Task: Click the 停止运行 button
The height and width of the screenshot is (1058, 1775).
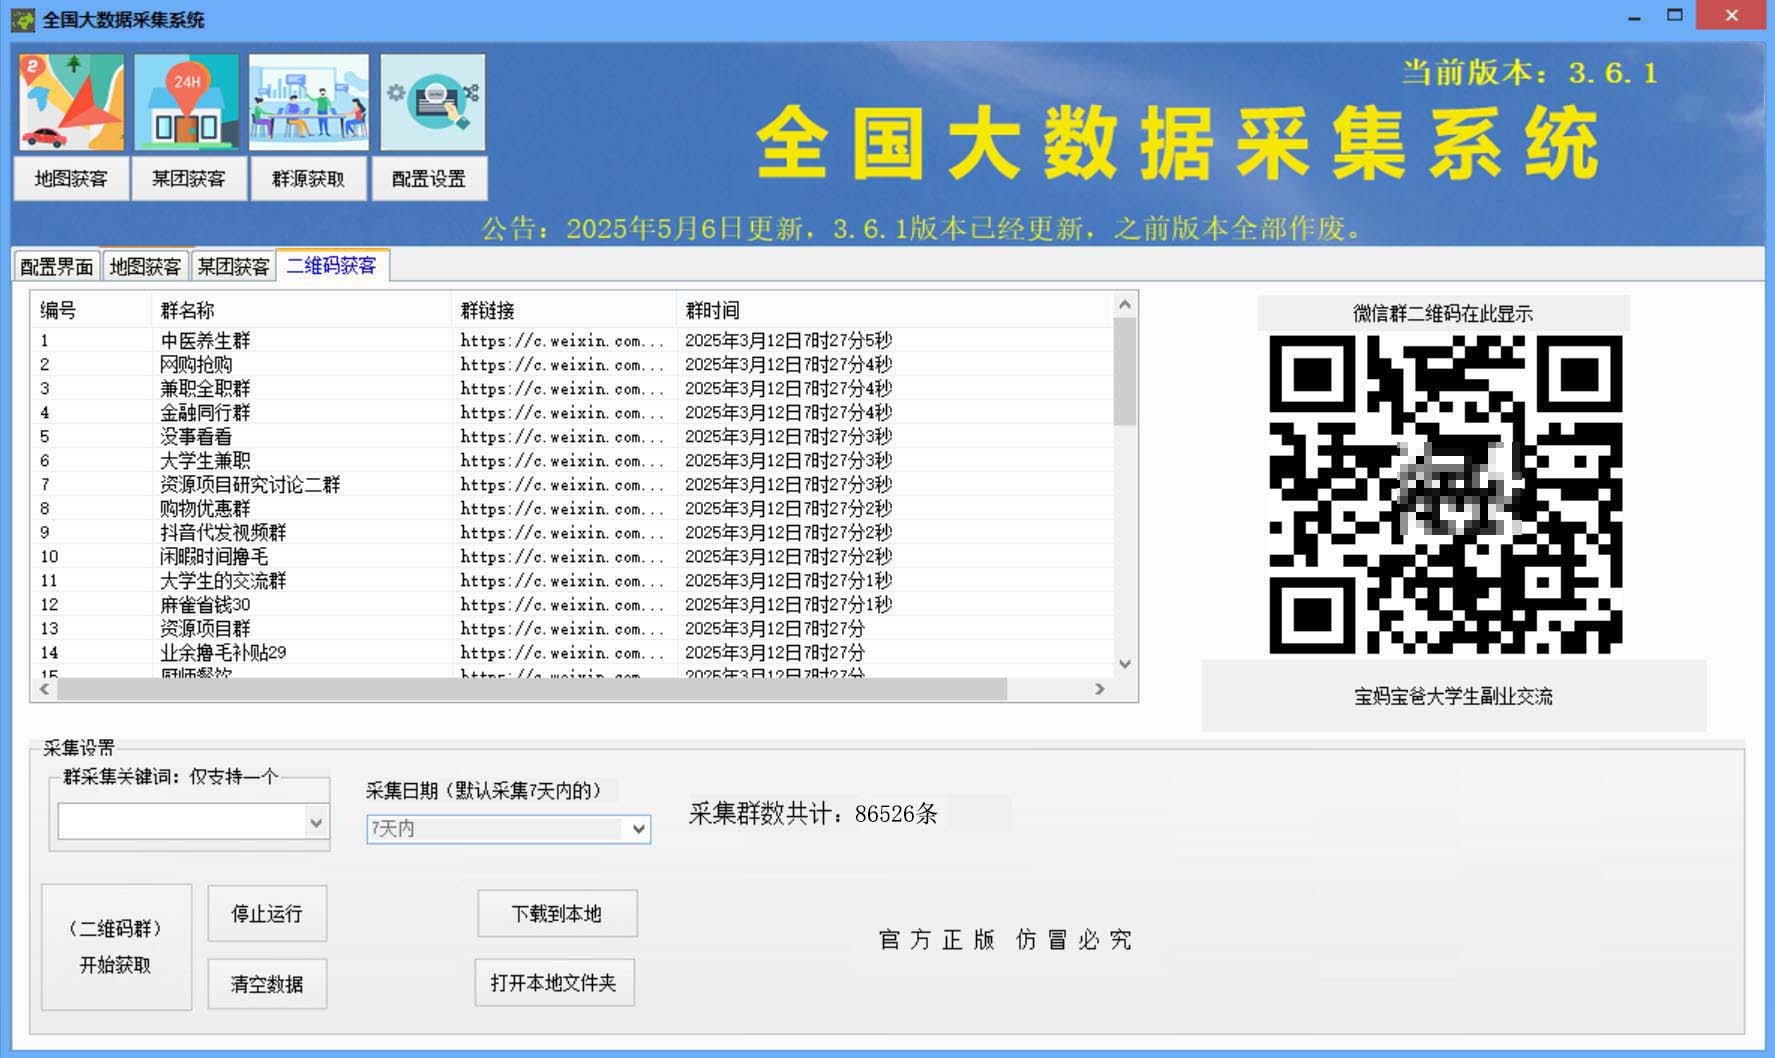Action: click(267, 913)
